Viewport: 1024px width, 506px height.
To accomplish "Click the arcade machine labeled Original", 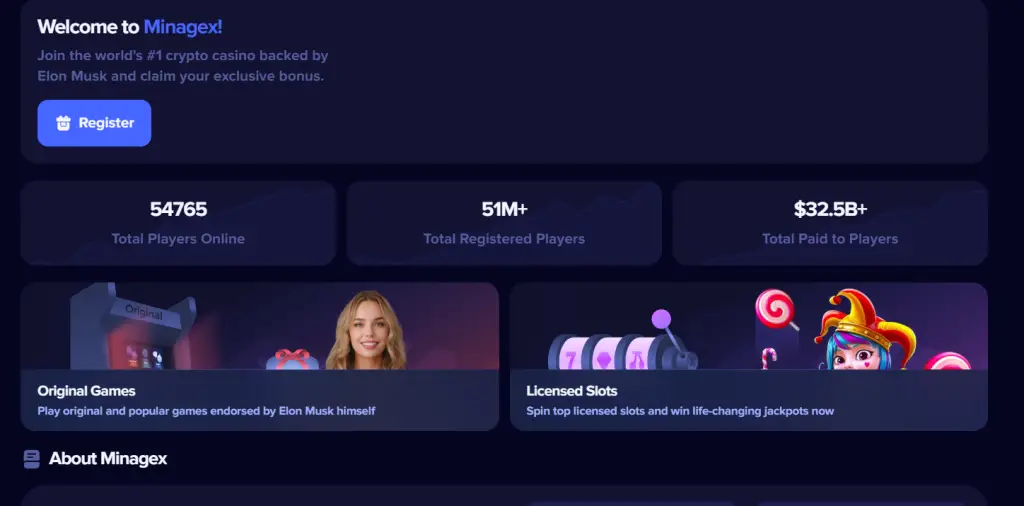I will click(133, 326).
